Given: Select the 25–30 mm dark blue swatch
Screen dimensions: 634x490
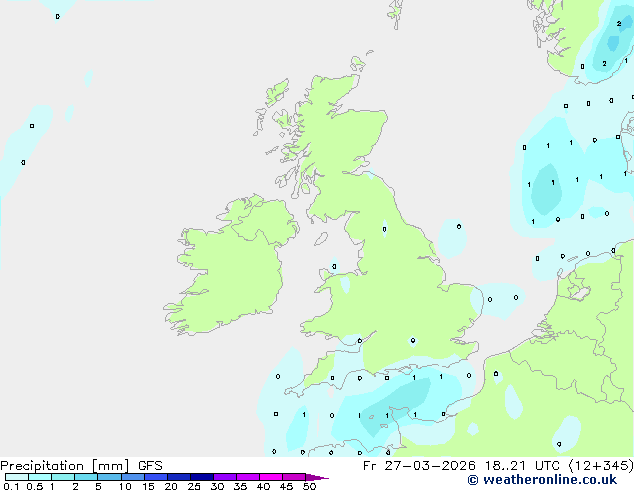Looking at the screenshot, I should [x=202, y=477].
